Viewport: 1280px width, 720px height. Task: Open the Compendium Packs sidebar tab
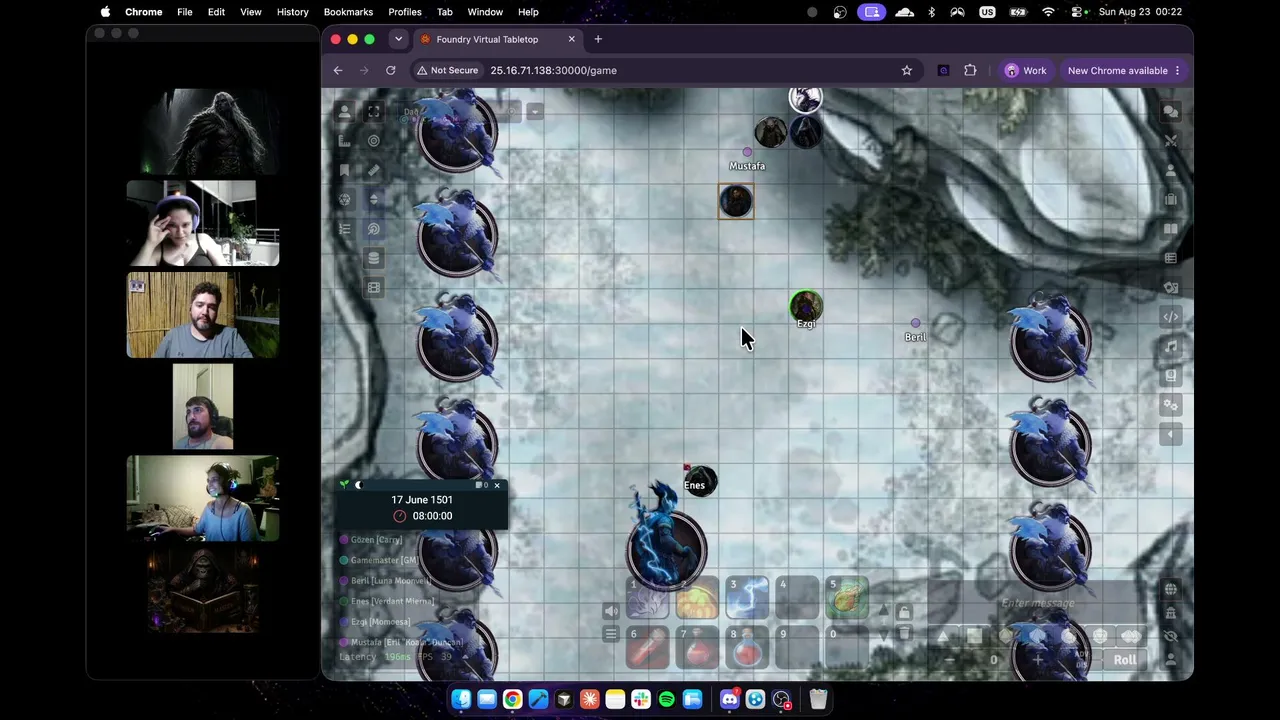coord(1171,376)
